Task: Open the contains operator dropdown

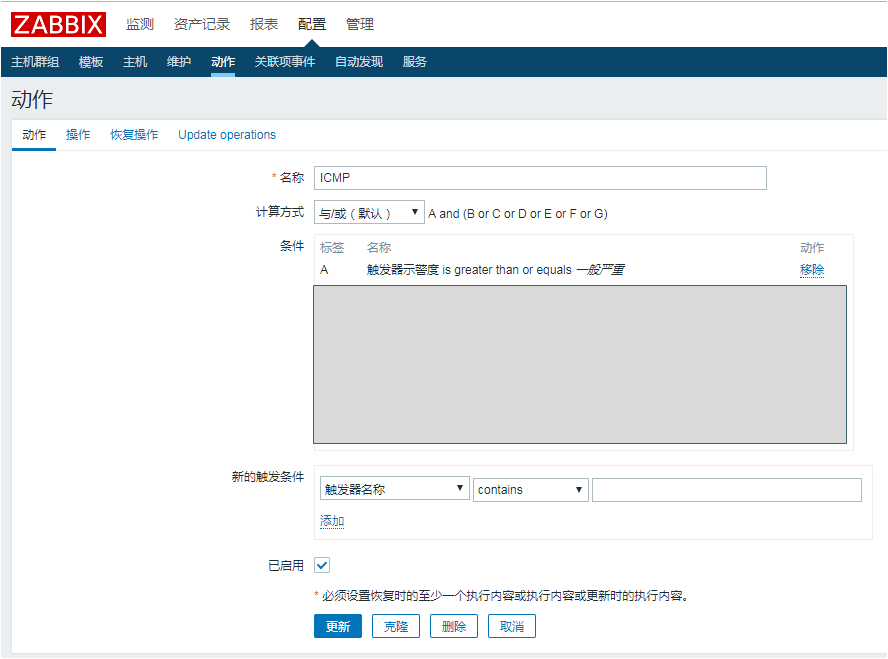Action: [x=531, y=489]
